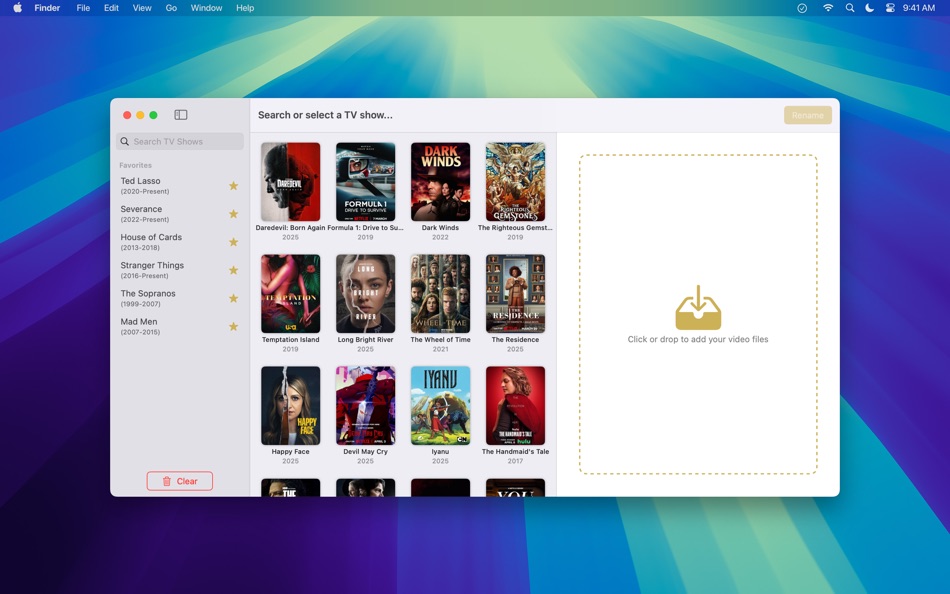
Task: Open the Daredevil: Born Again poster
Action: point(290,182)
